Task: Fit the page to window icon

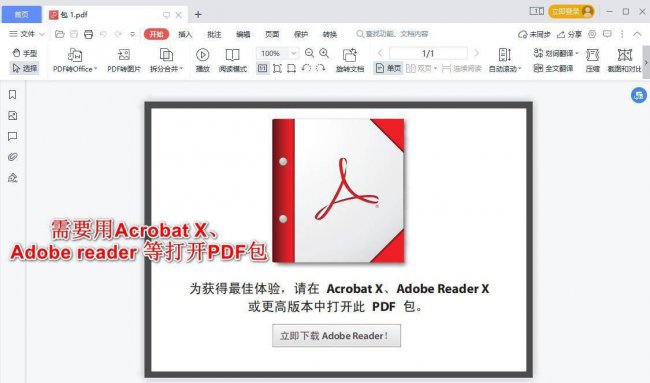Action: click(x=277, y=68)
